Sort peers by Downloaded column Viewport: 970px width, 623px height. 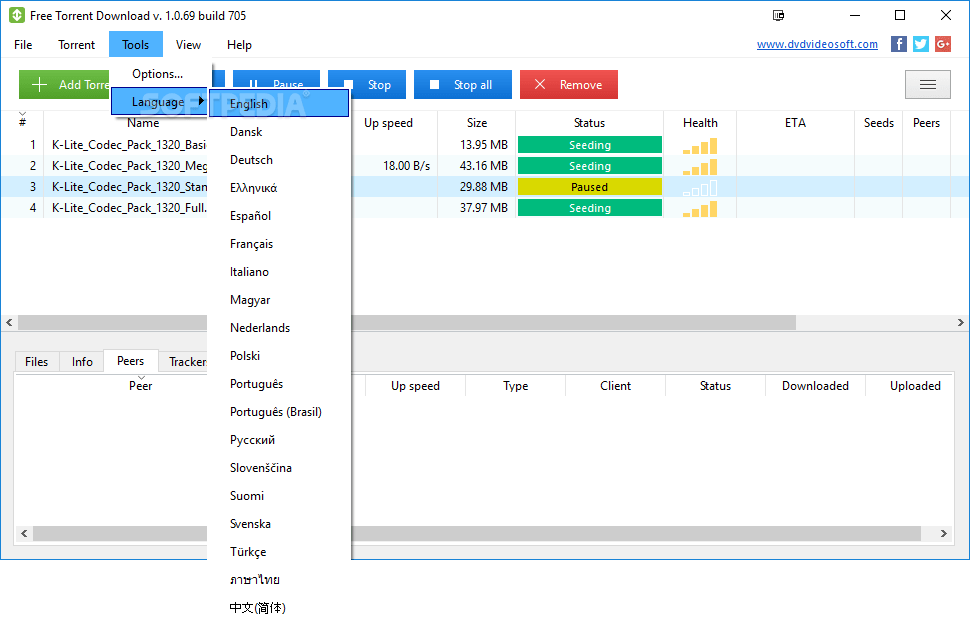click(x=815, y=385)
